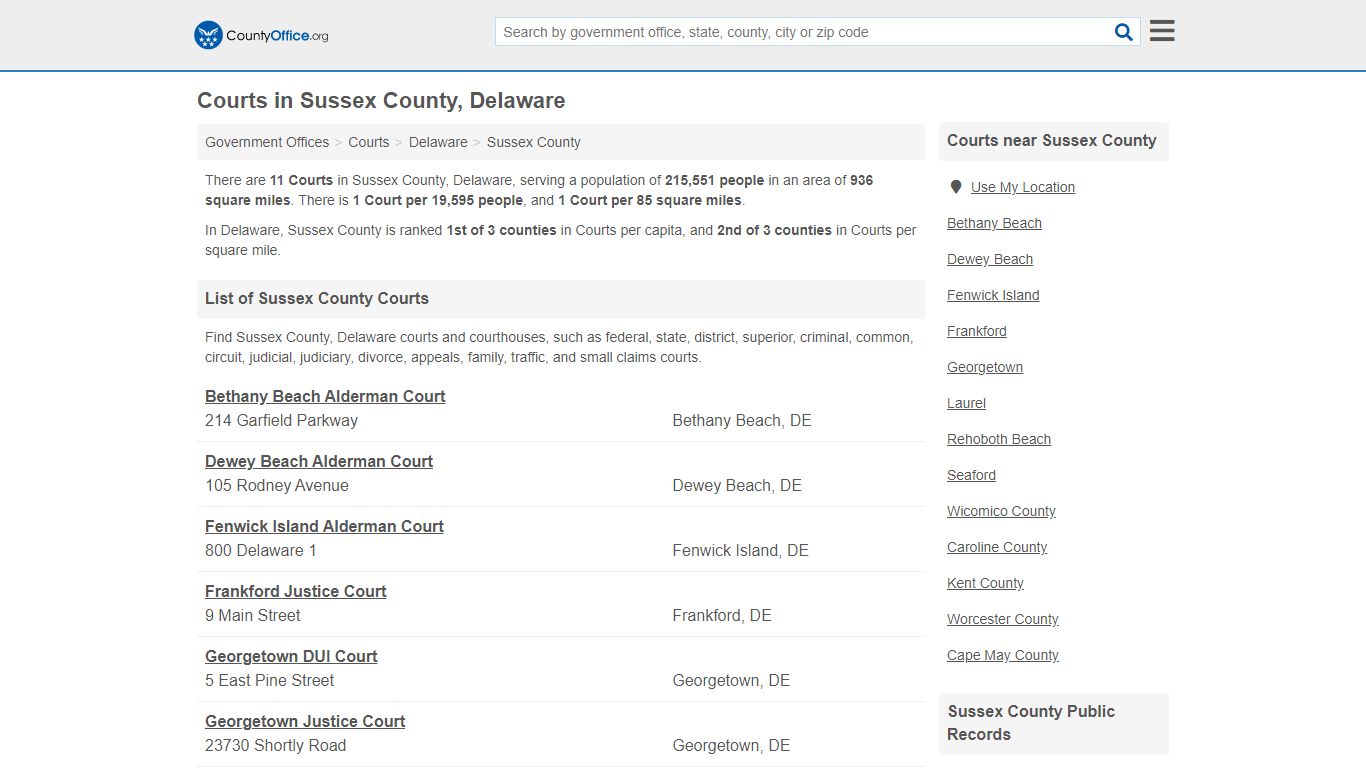Image resolution: width=1366 pixels, height=768 pixels.
Task: Open Caroline County courts link
Action: point(997,547)
